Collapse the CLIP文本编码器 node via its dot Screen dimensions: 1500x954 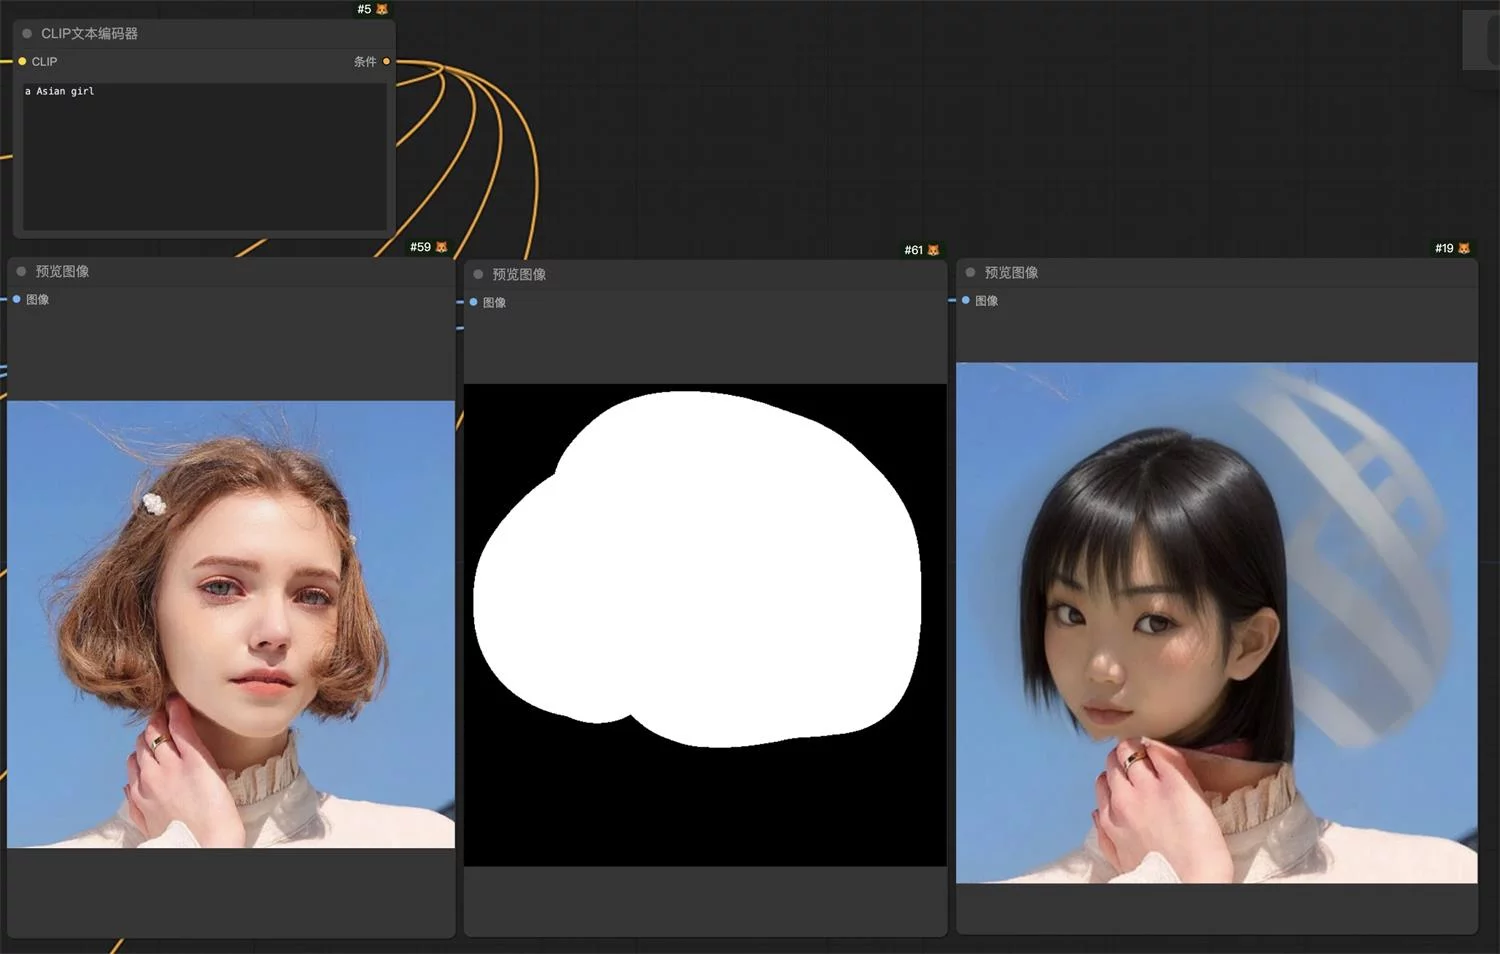27,33
